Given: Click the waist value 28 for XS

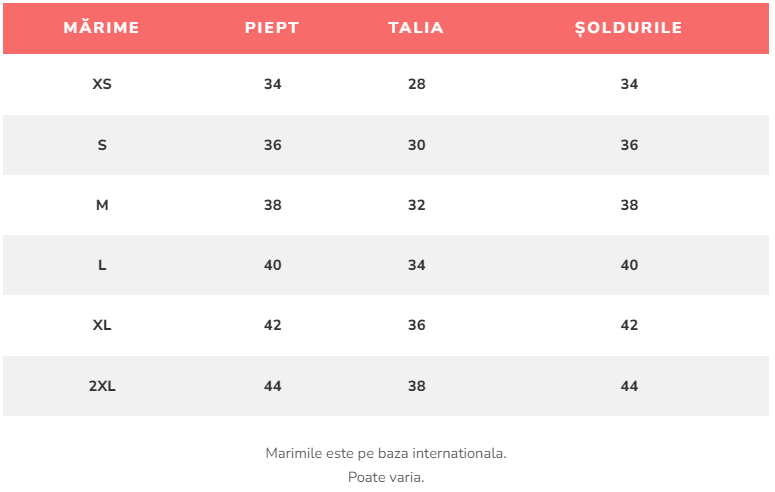Looking at the screenshot, I should 417,85.
